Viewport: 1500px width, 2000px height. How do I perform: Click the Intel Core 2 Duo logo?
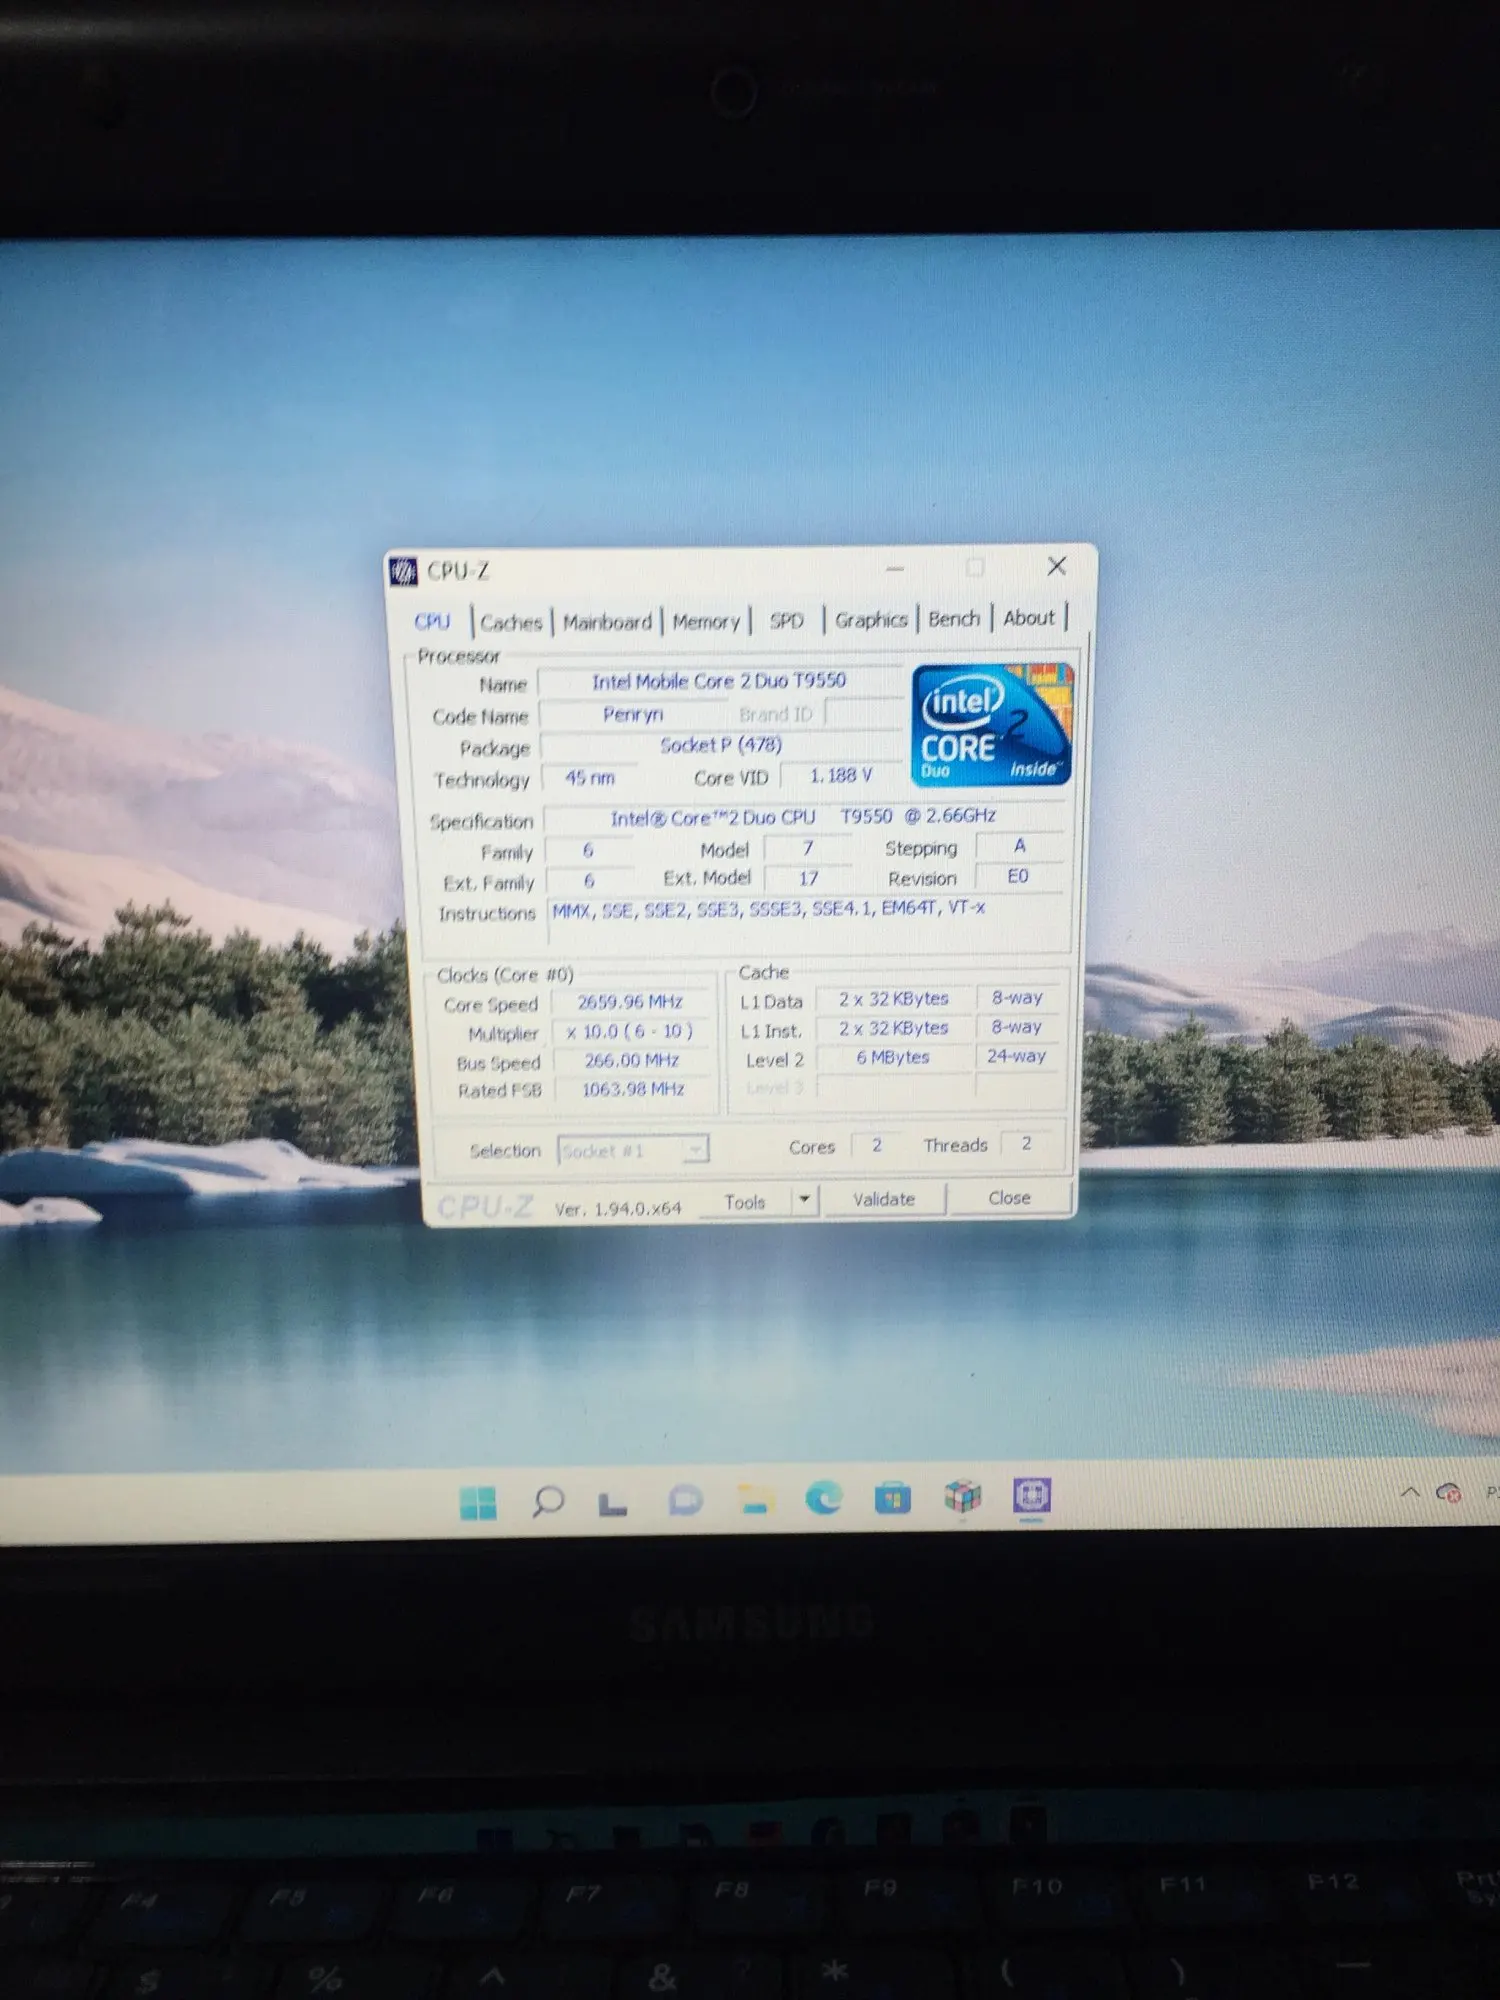tap(992, 723)
